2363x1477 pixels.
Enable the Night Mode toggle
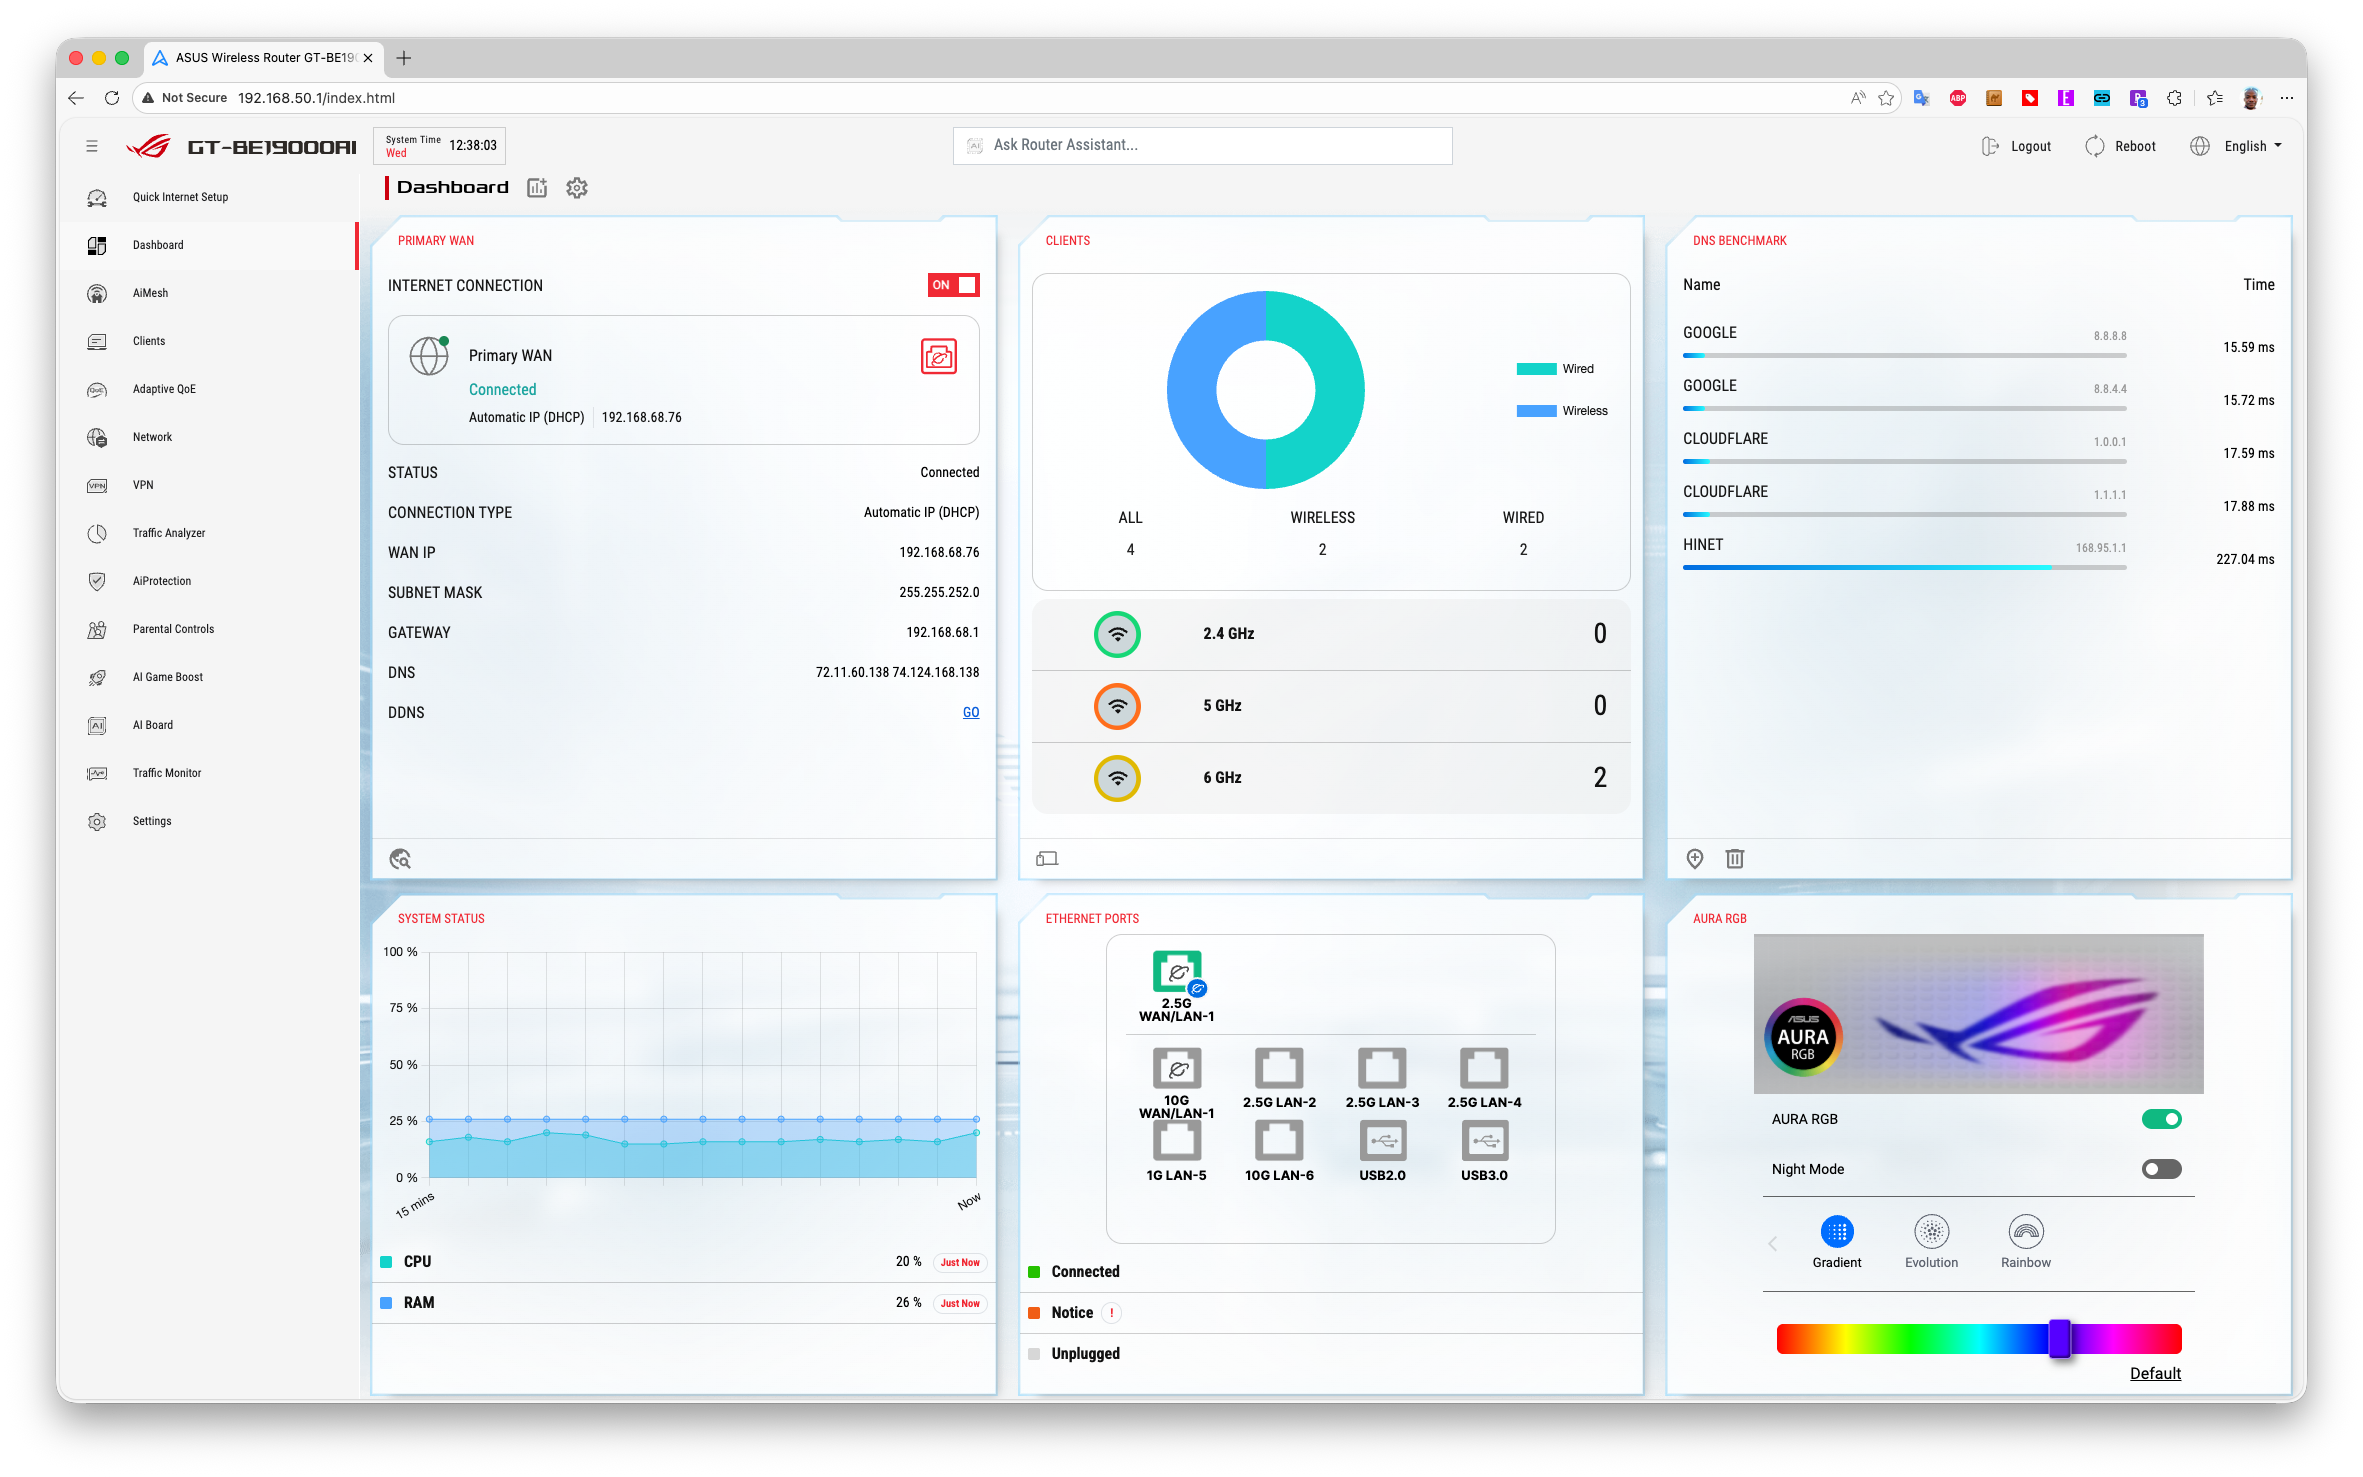coord(2160,1169)
